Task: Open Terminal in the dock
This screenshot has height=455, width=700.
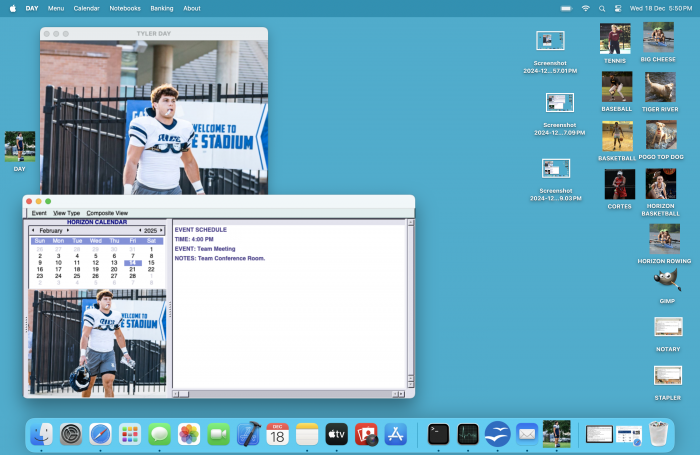Action: point(438,434)
